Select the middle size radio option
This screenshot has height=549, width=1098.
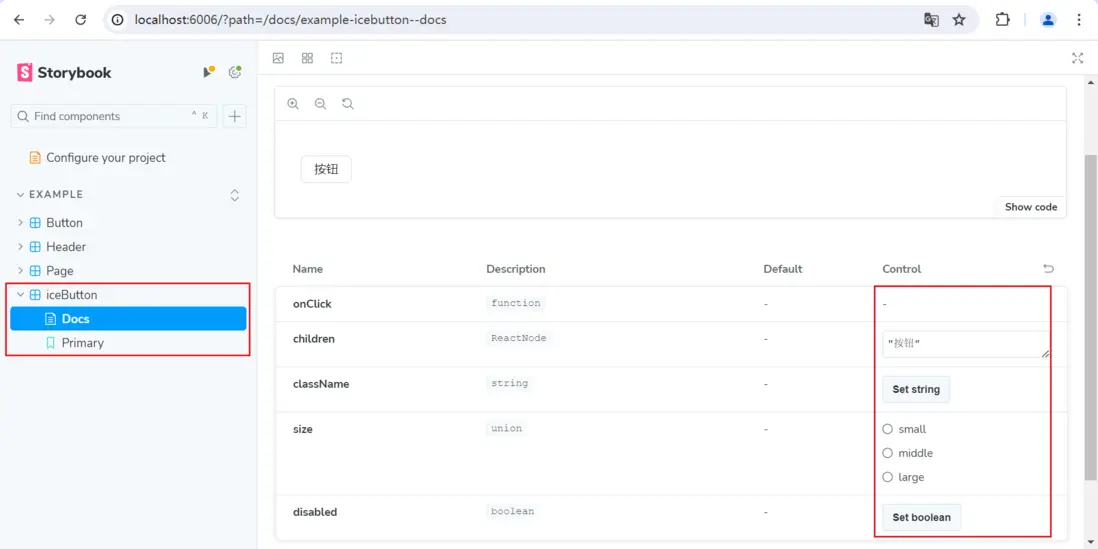click(887, 453)
